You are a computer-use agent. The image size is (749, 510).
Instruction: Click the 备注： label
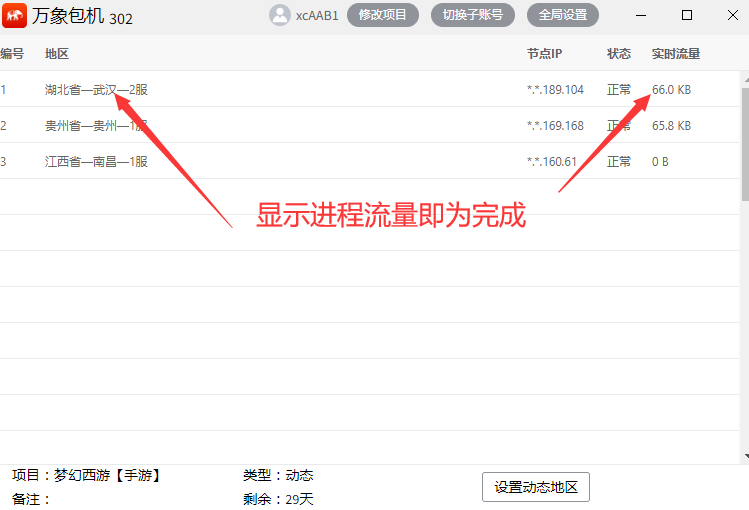pos(32,499)
